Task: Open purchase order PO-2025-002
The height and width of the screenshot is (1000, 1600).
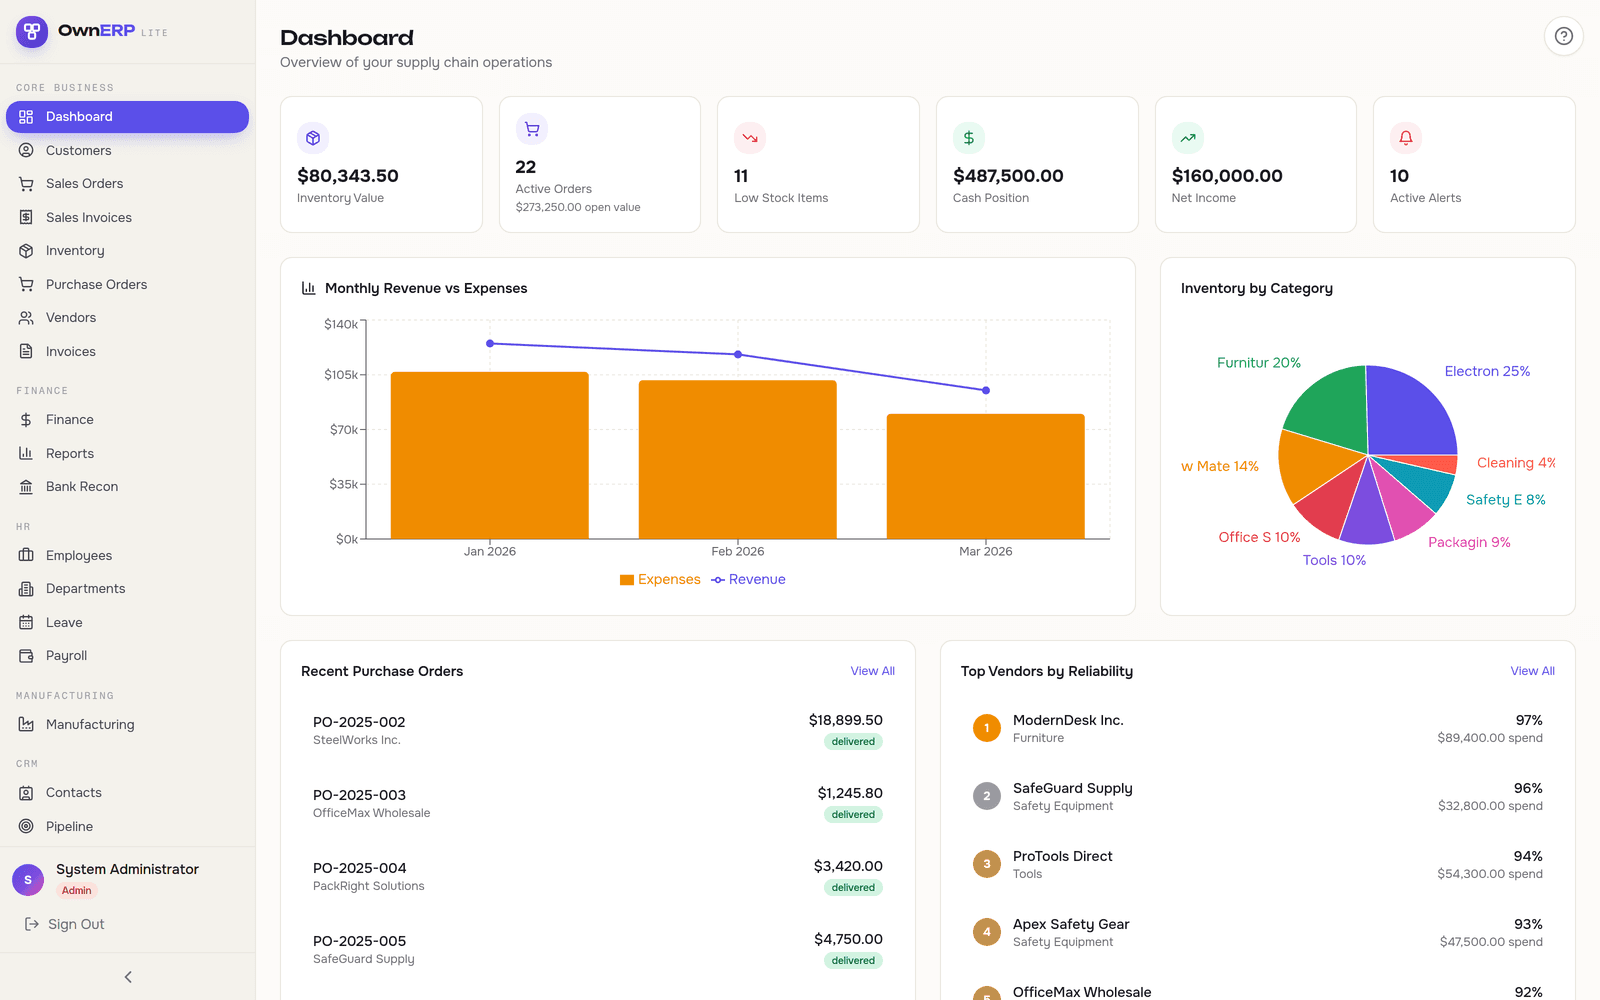Action: pyautogui.click(x=598, y=730)
